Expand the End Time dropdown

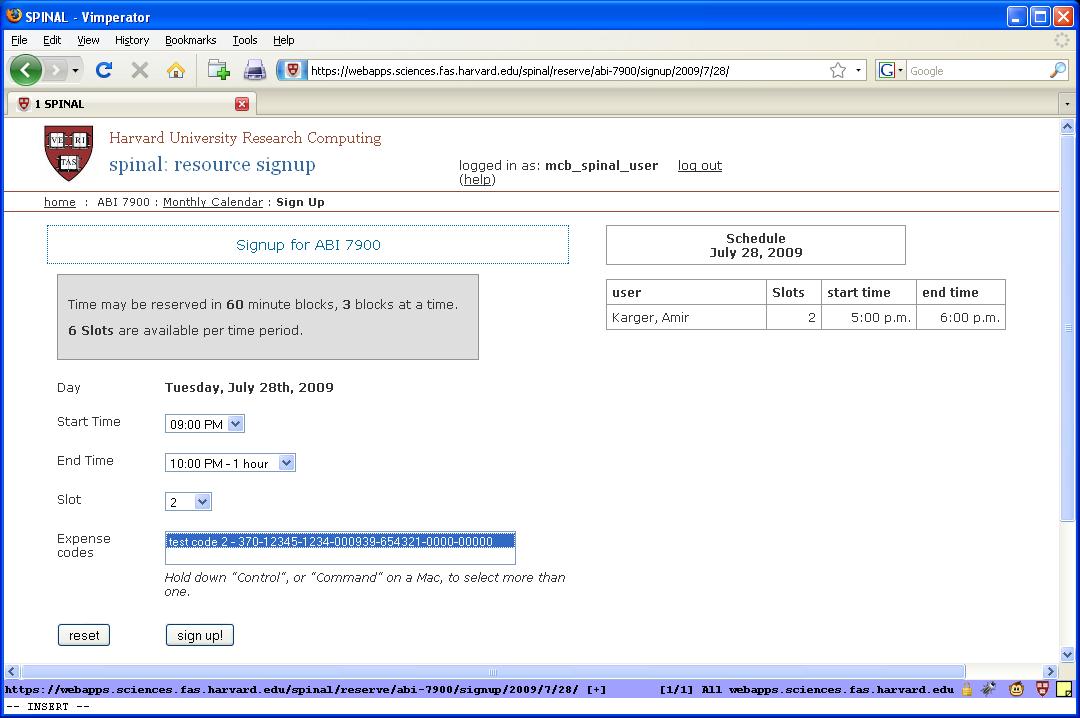coord(230,463)
